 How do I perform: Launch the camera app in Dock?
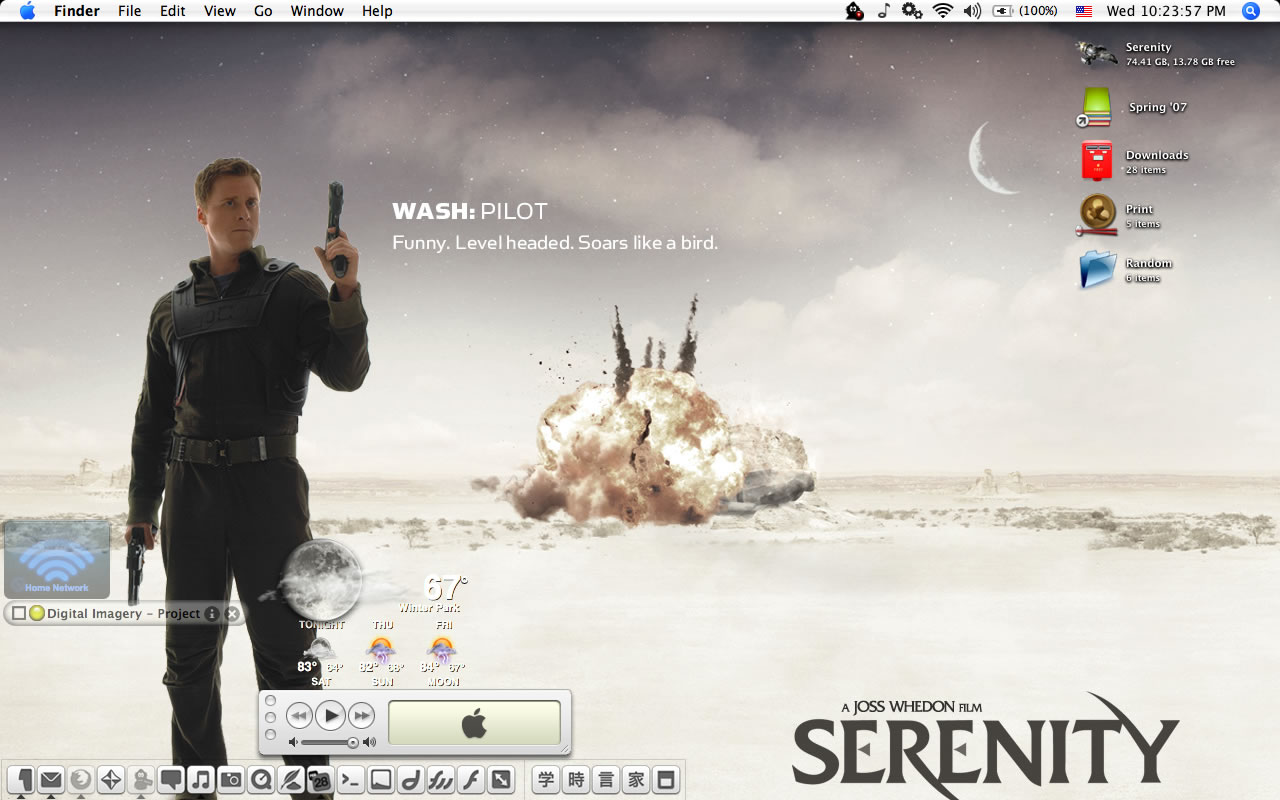point(231,780)
